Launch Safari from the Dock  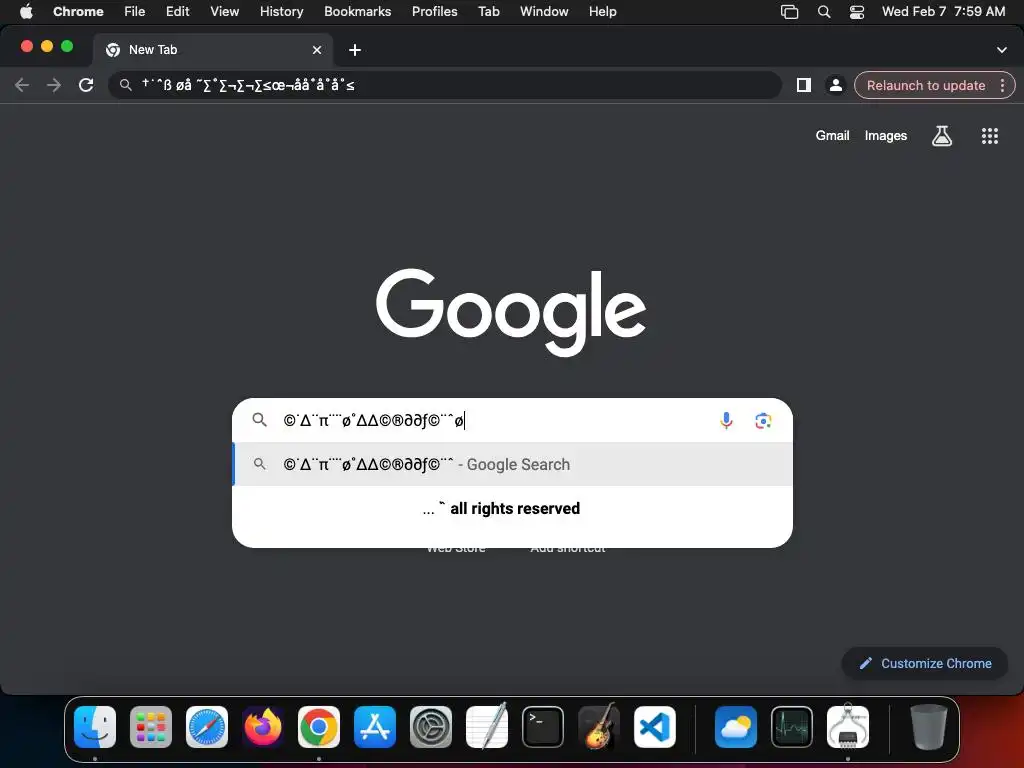click(x=207, y=727)
